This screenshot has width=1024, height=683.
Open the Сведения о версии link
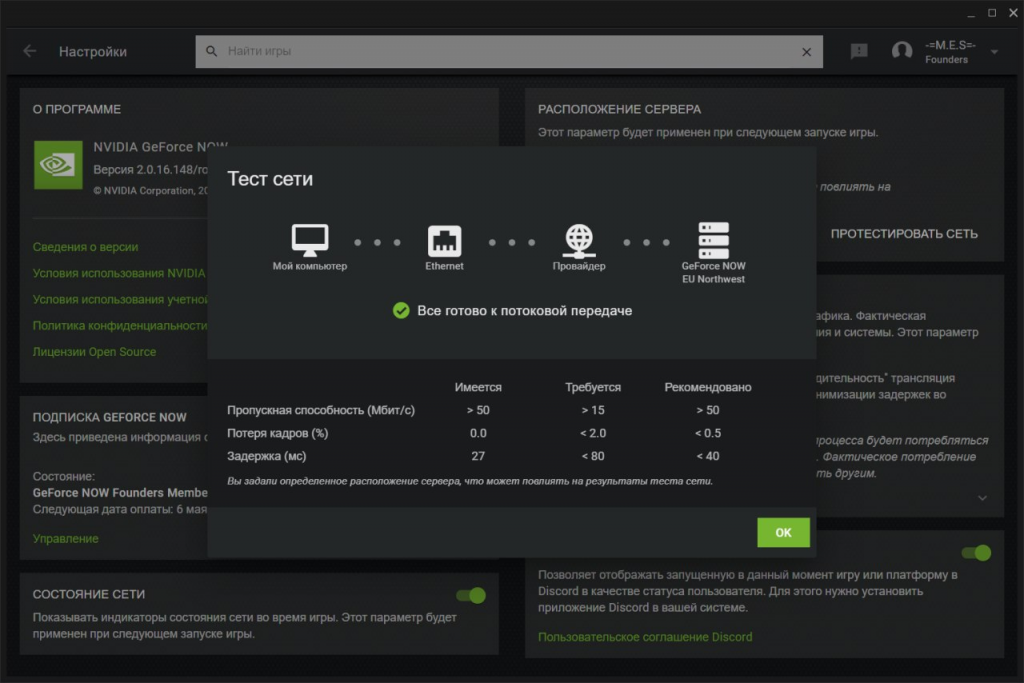(85, 247)
